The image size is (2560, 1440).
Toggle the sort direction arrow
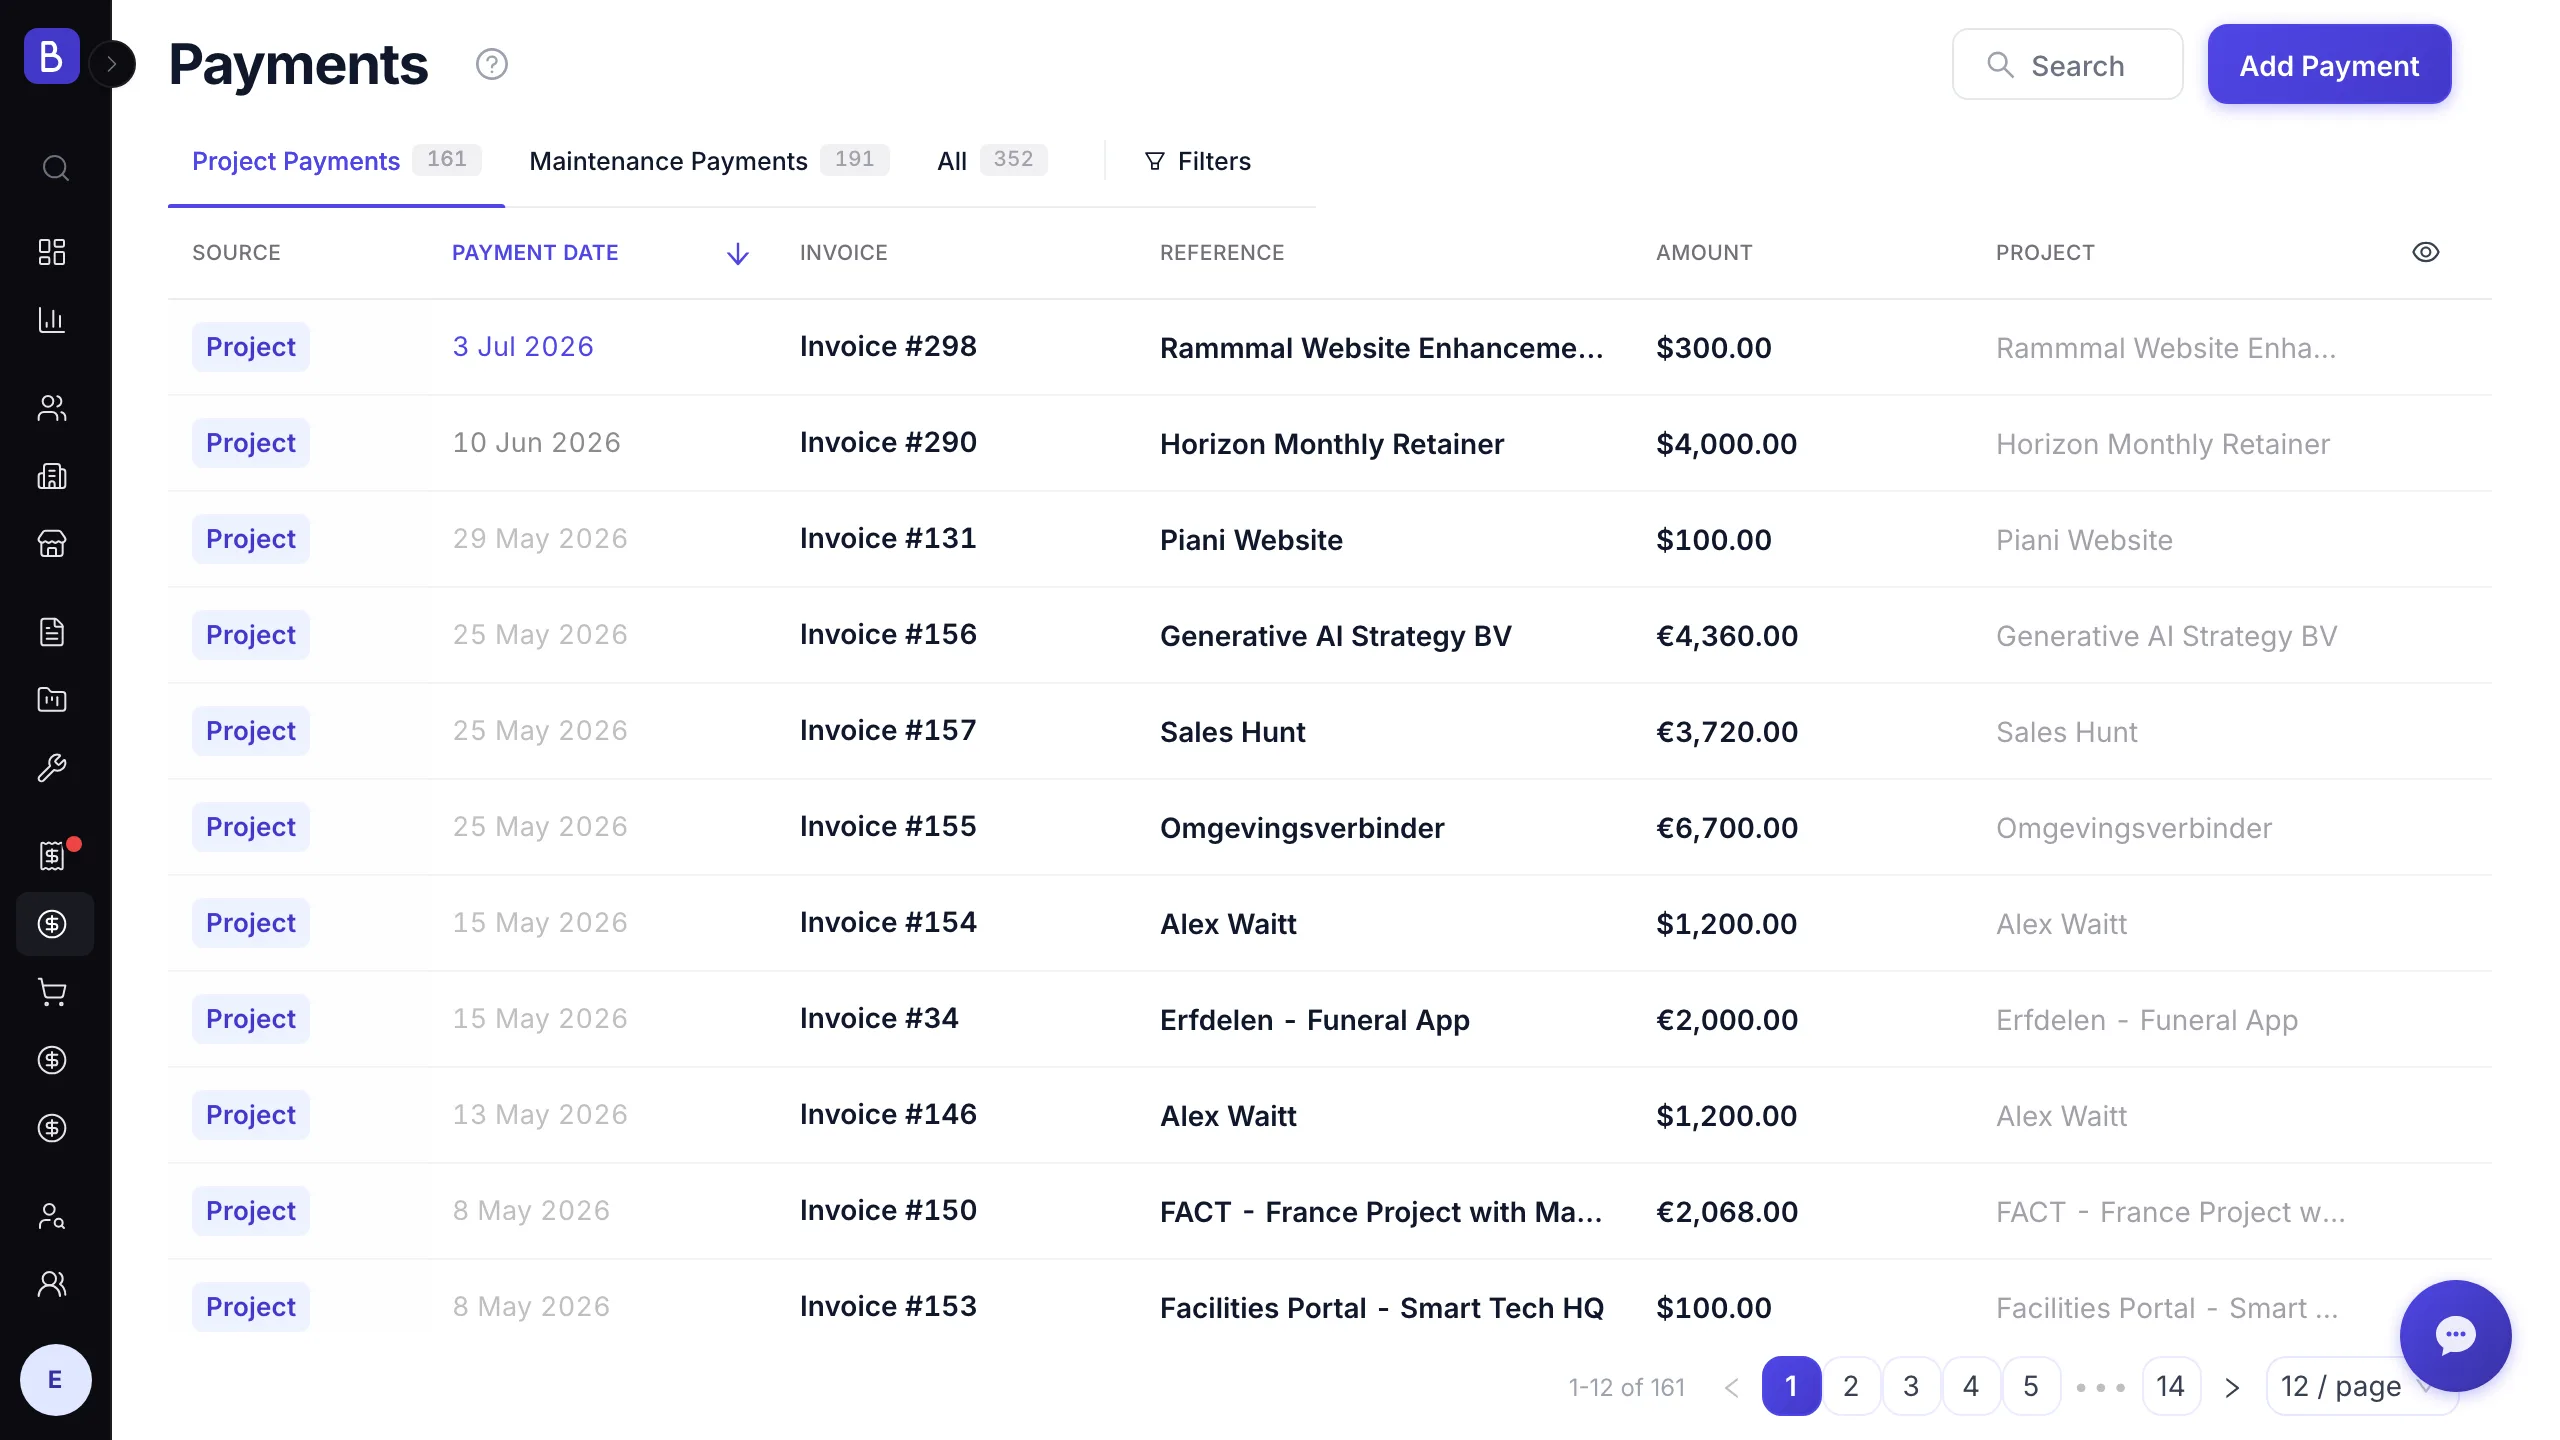[738, 254]
